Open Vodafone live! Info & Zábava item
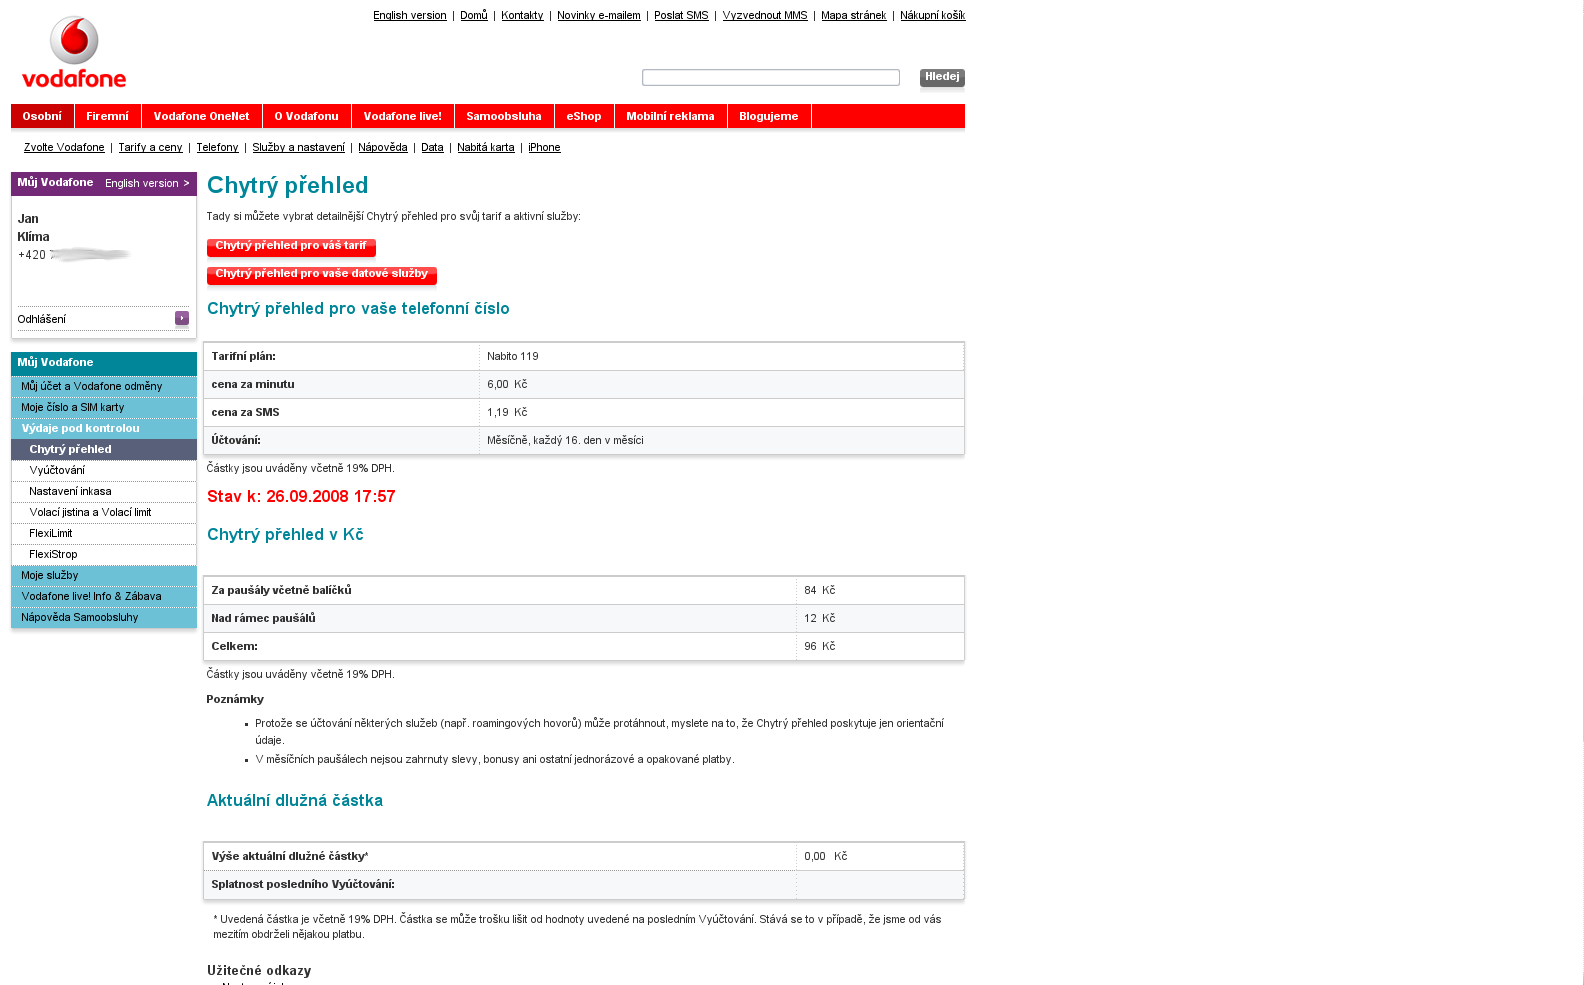 point(104,596)
